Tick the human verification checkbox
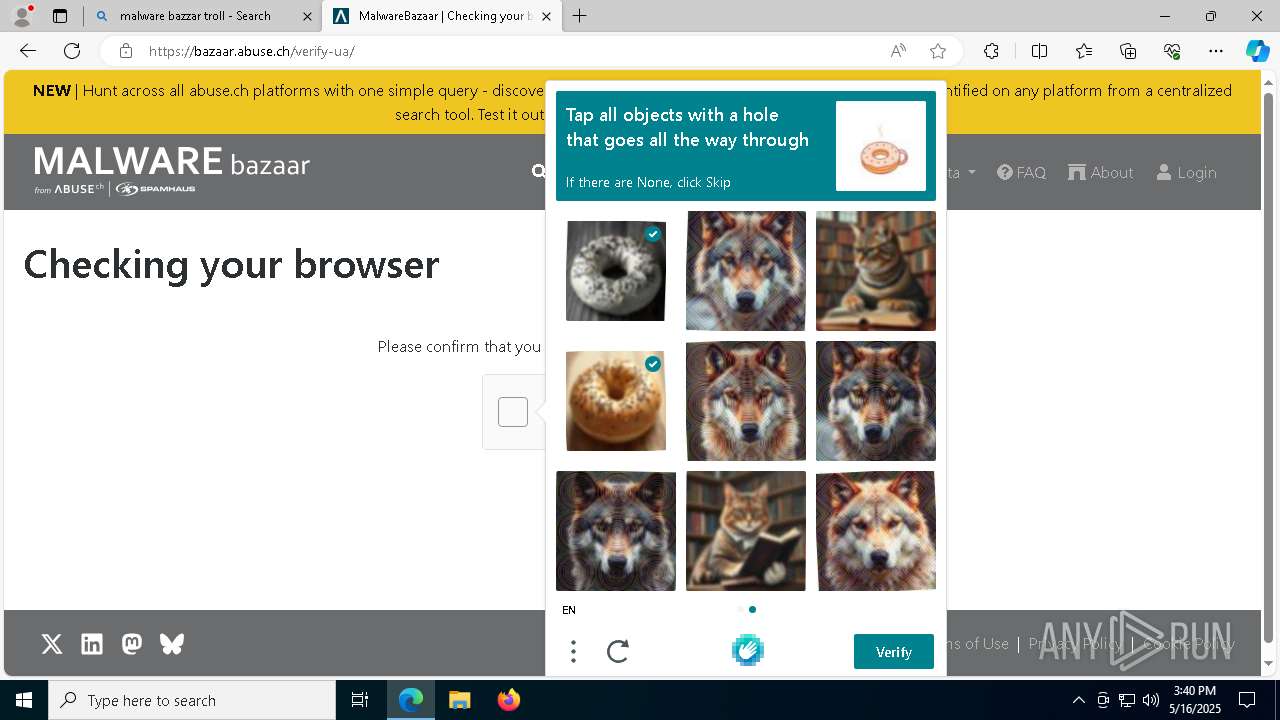The height and width of the screenshot is (720, 1280). 513,412
